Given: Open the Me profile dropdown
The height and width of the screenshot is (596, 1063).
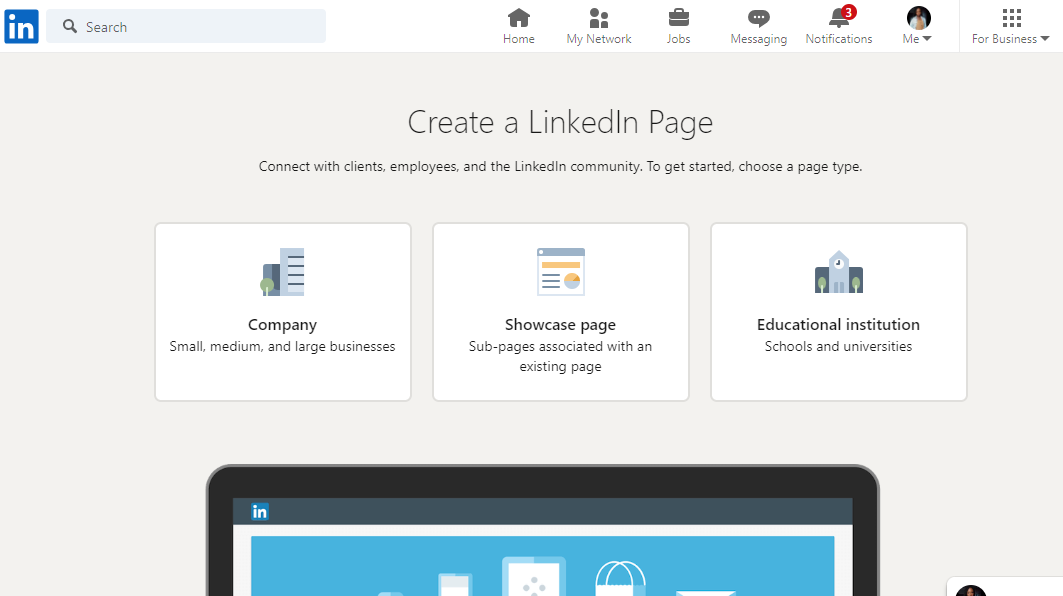Looking at the screenshot, I should (x=916, y=25).
